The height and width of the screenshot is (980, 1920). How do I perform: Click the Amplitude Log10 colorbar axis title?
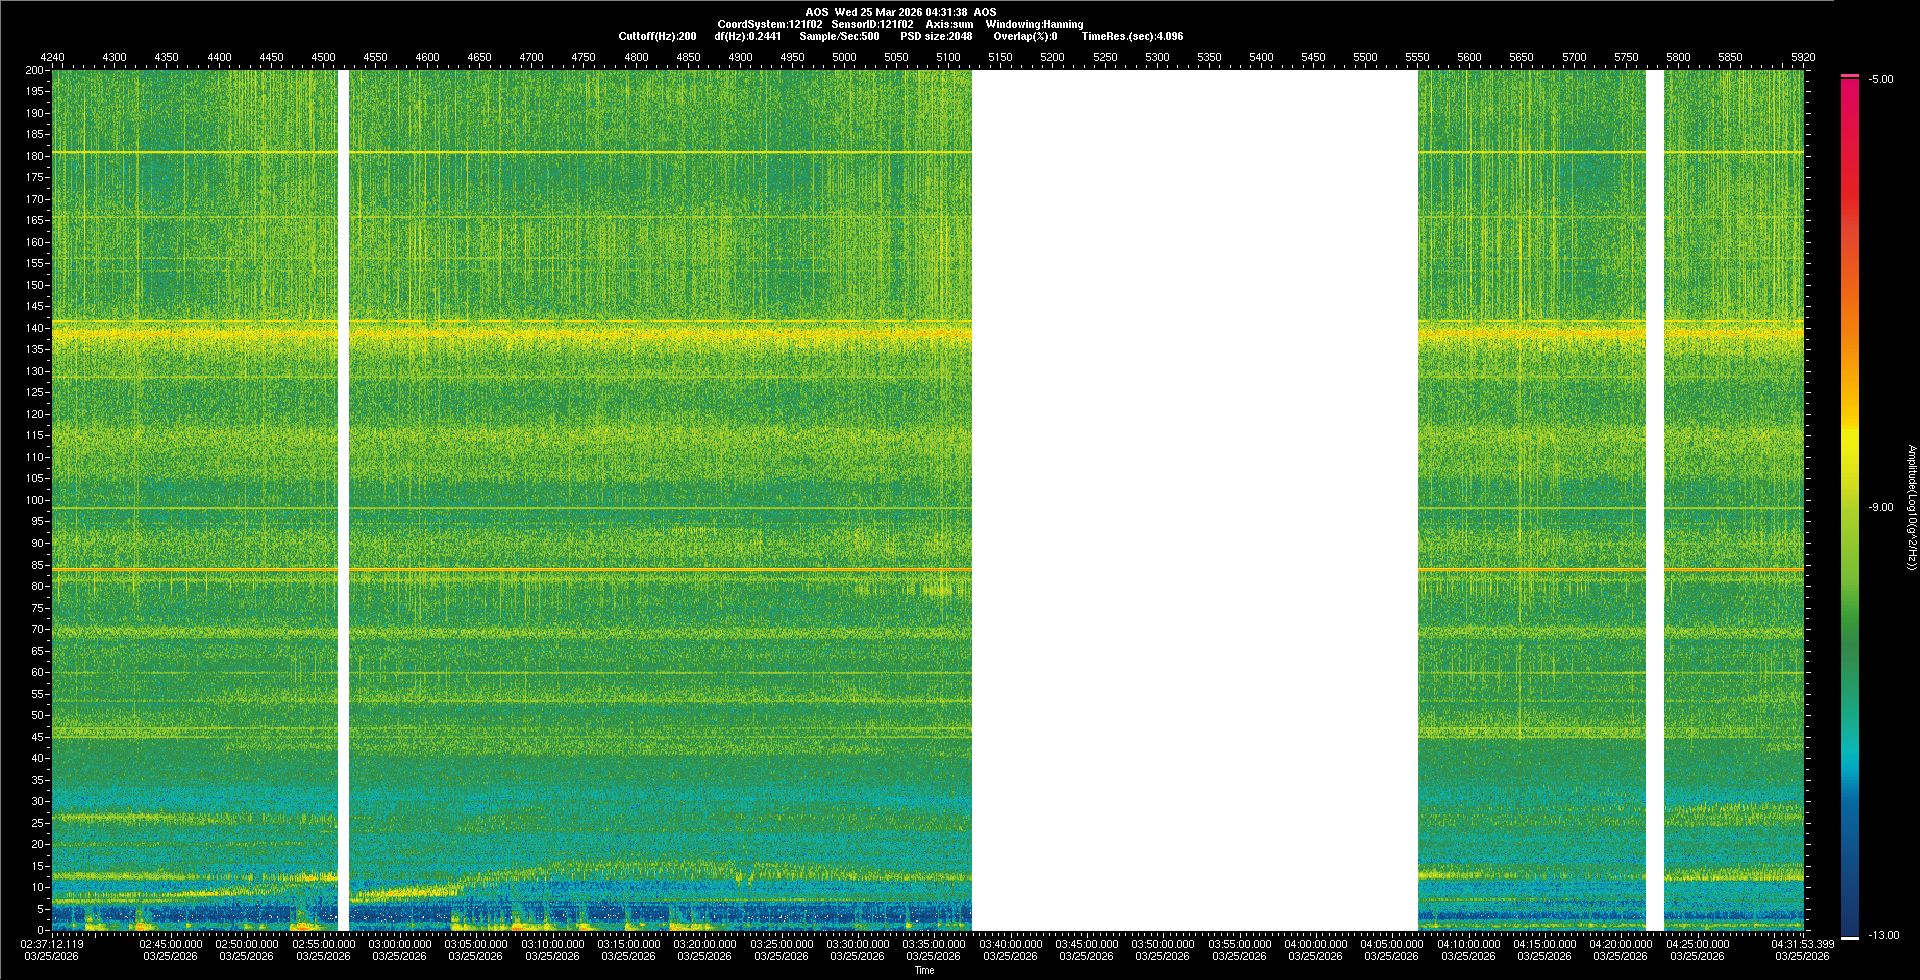1911,508
